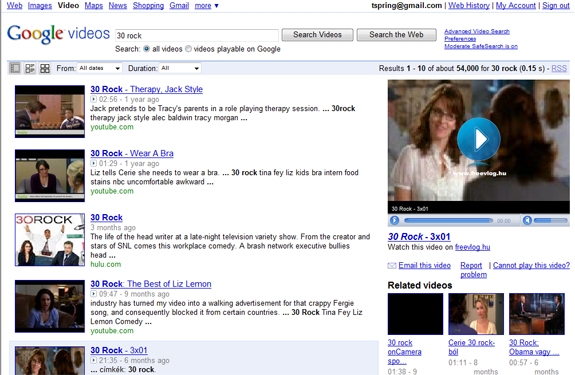Open the Duration All dropdown
This screenshot has width=575, height=375.
point(180,68)
